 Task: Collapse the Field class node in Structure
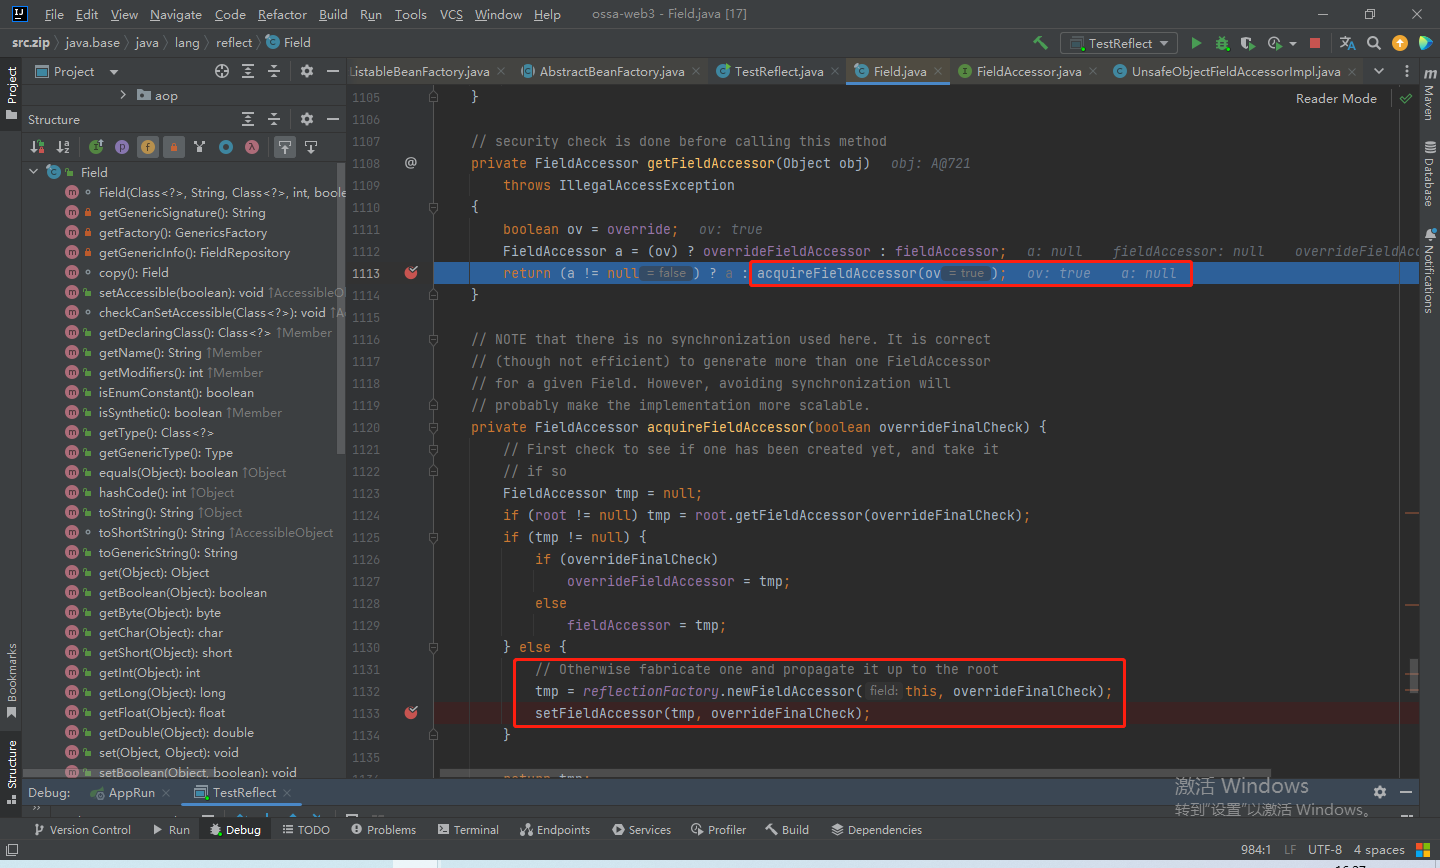click(x=33, y=172)
